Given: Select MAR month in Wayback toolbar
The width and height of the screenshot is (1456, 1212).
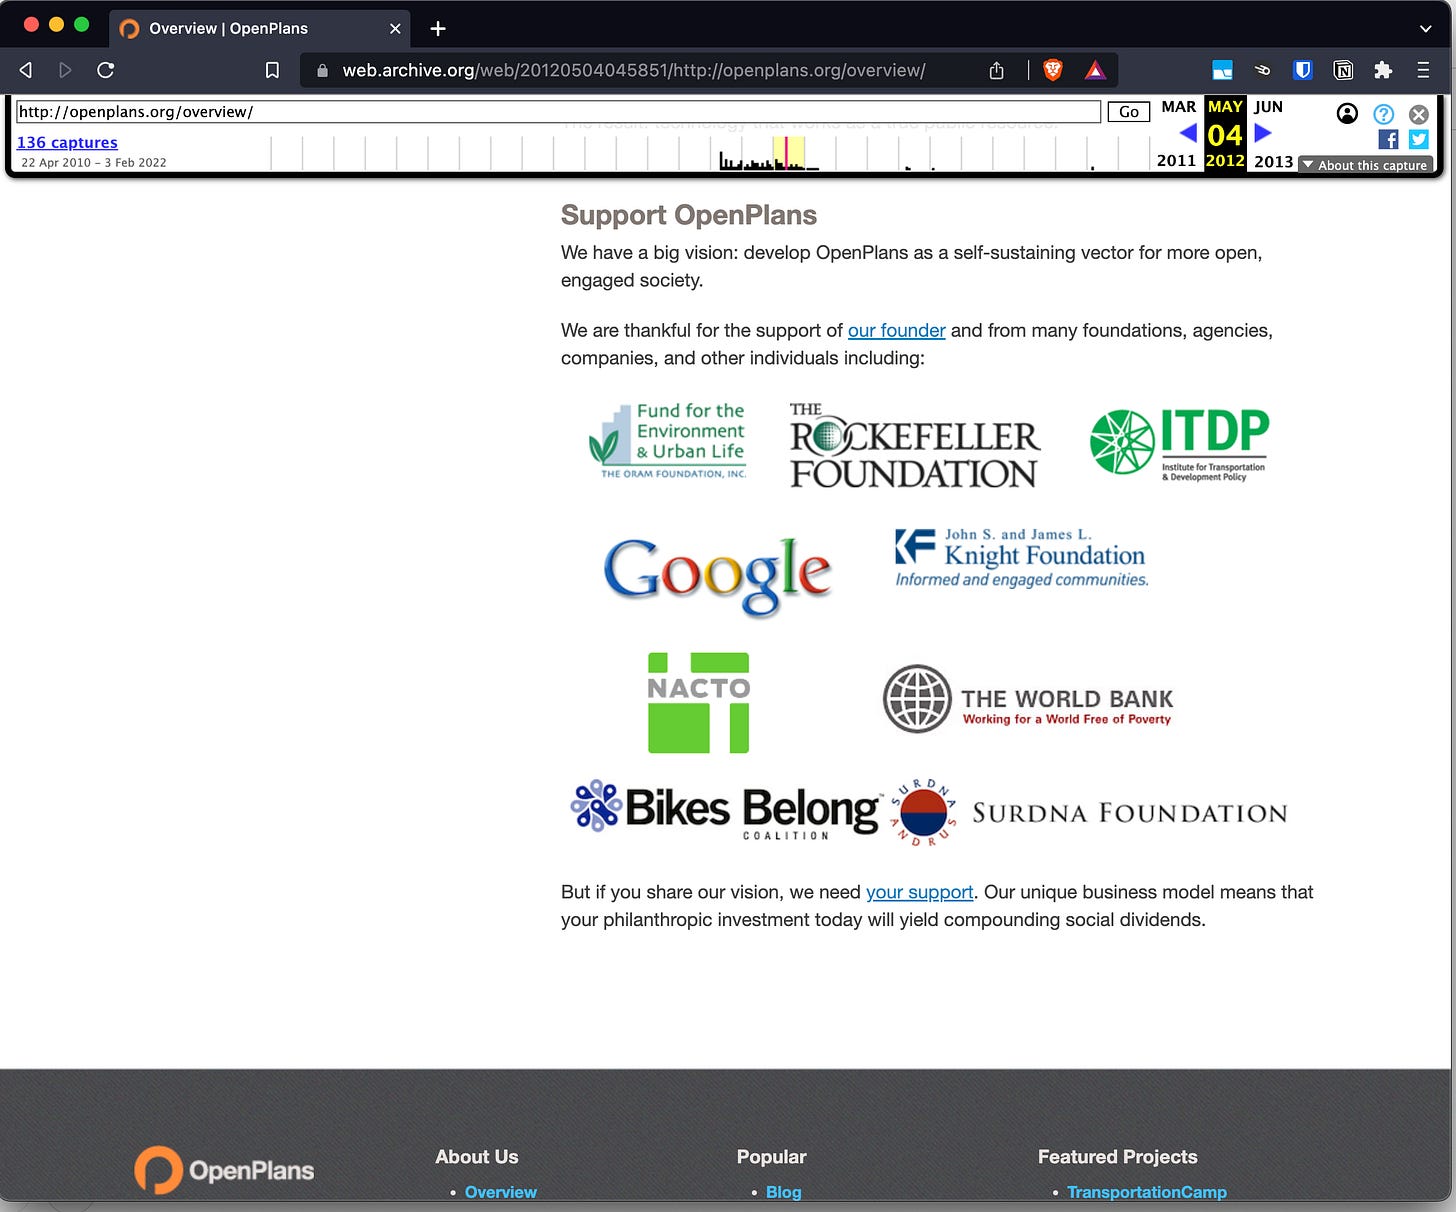Looking at the screenshot, I should point(1178,107).
